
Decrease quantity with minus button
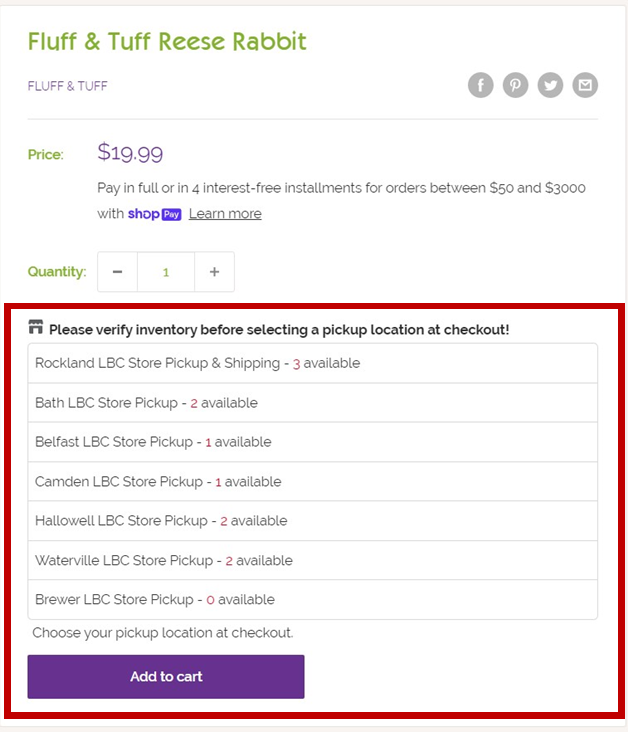(x=117, y=272)
